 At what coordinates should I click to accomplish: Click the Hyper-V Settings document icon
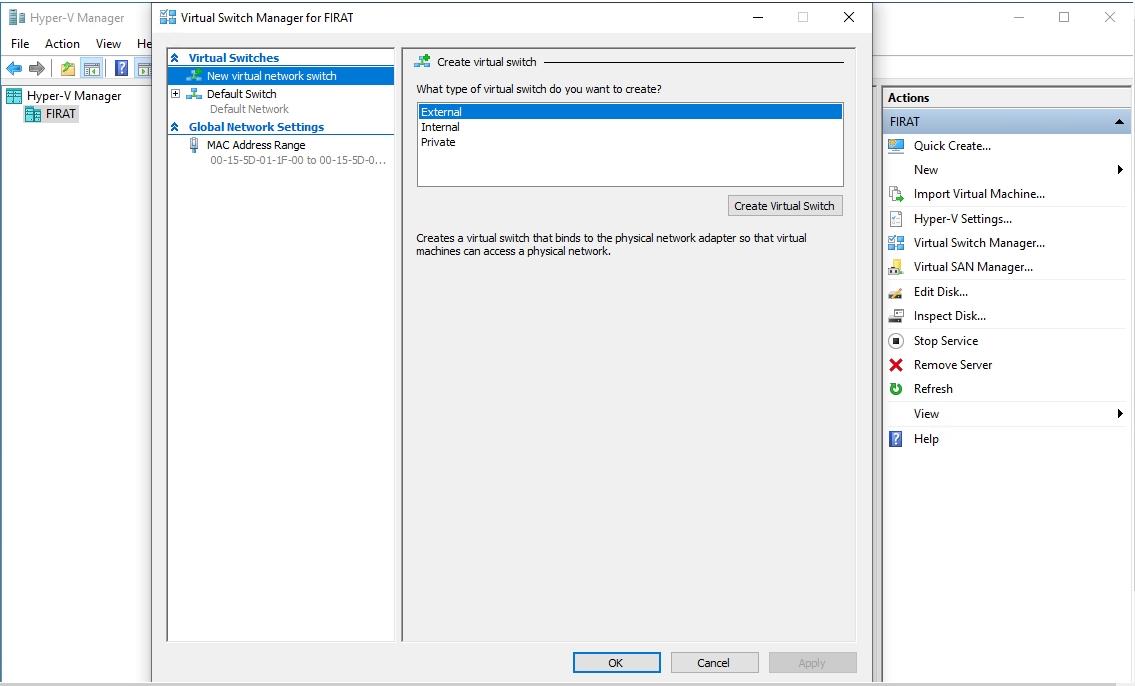click(896, 219)
